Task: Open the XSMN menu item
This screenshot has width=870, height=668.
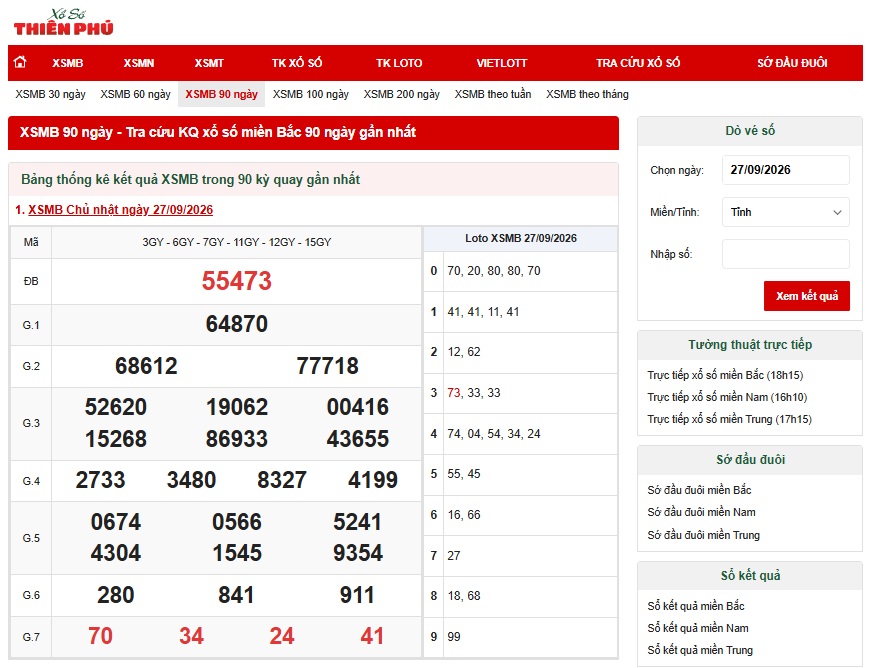Action: pos(139,63)
